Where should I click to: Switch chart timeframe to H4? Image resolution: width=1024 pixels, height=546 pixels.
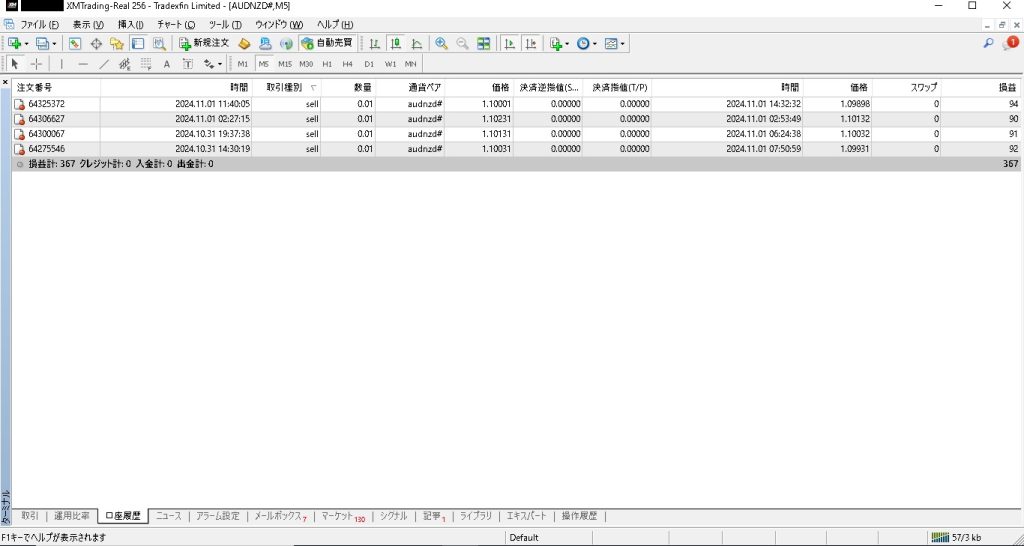tap(347, 64)
